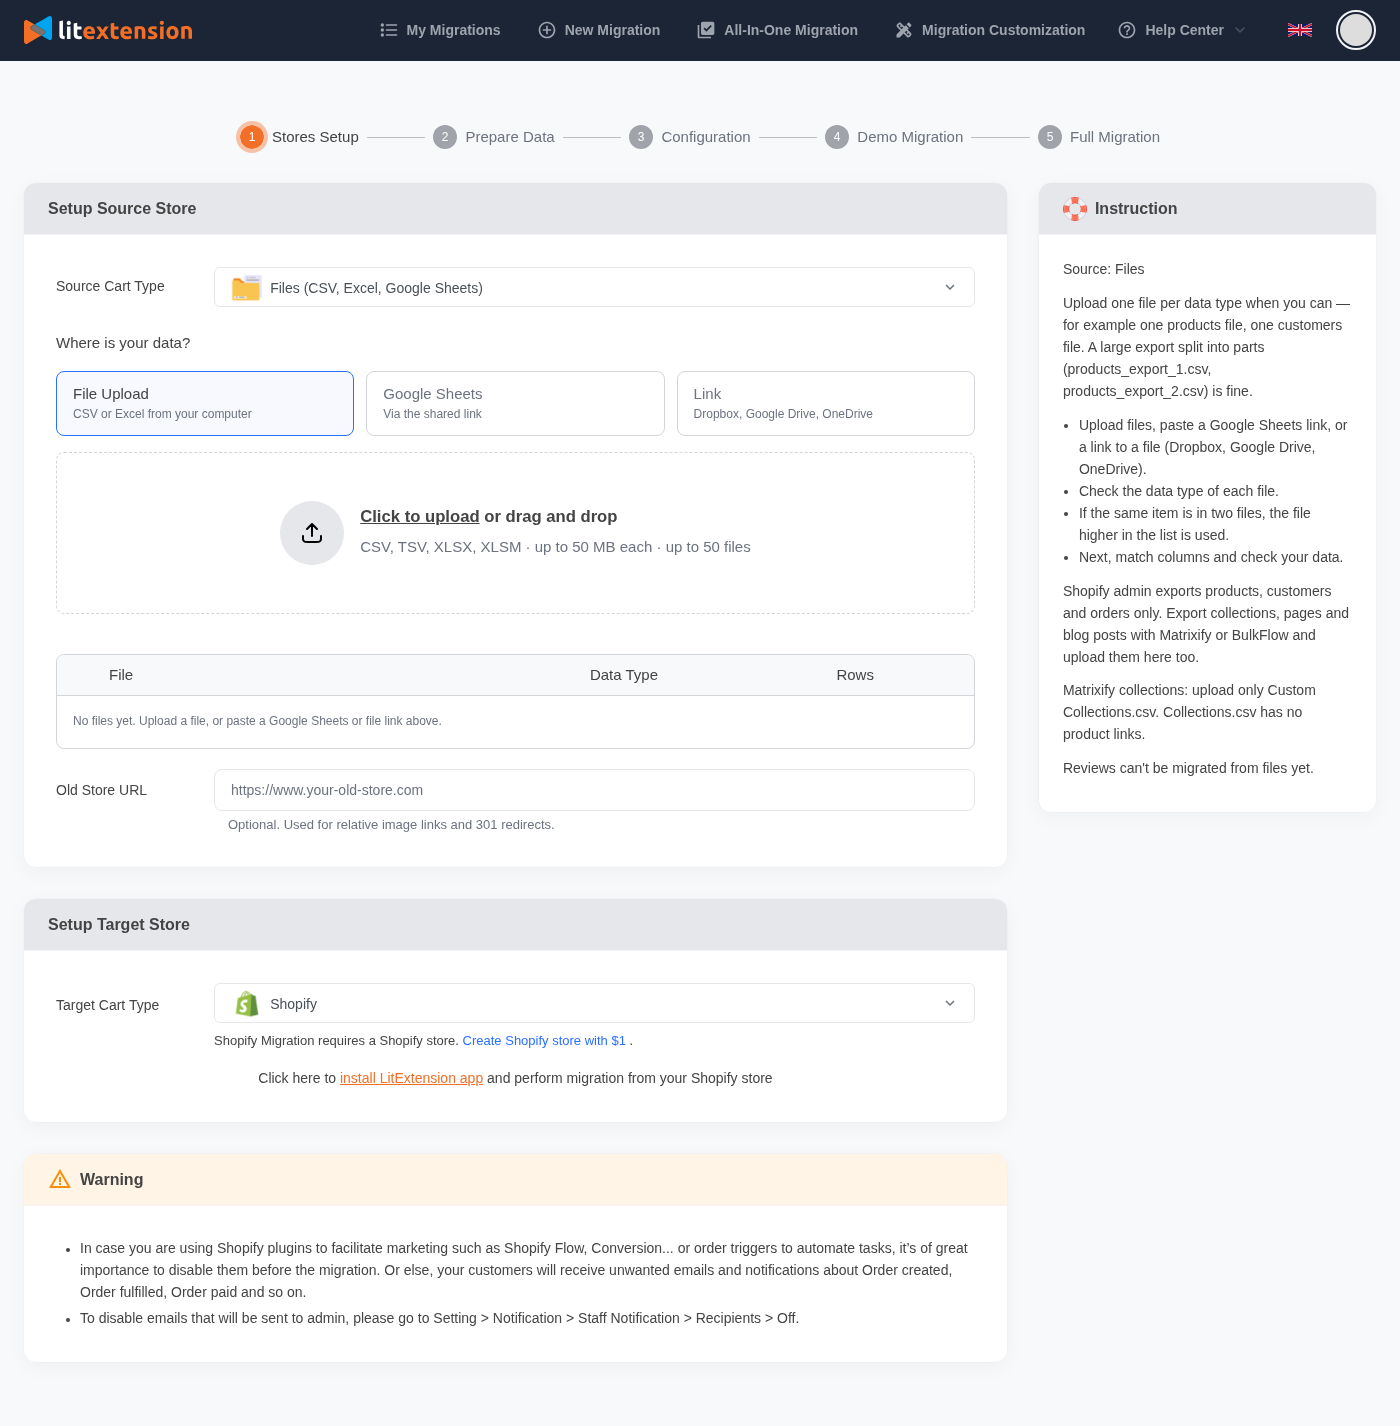Image resolution: width=1400 pixels, height=1426 pixels.
Task: Select the Link data source option
Action: (826, 404)
